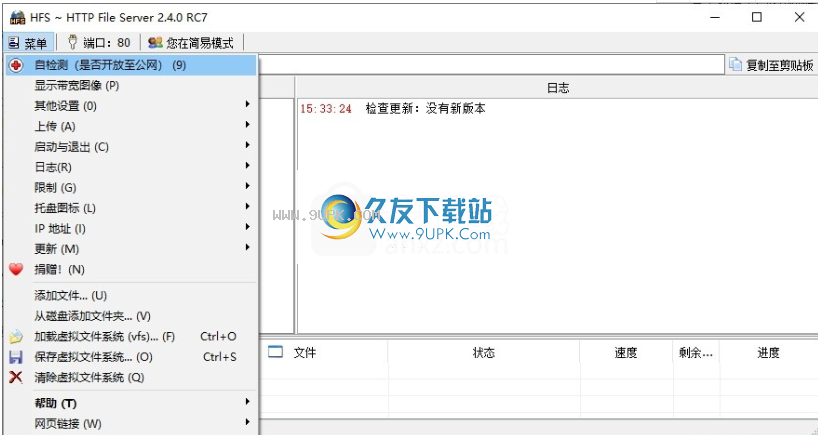
Task: Click the 速度 column header
Action: point(625,353)
